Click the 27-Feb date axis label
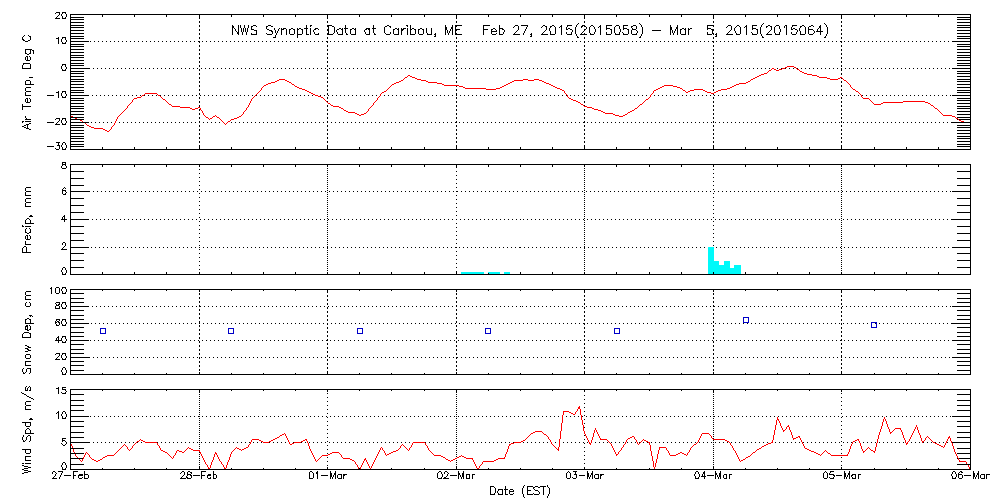Image resolution: width=1000 pixels, height=500 pixels. (71, 478)
